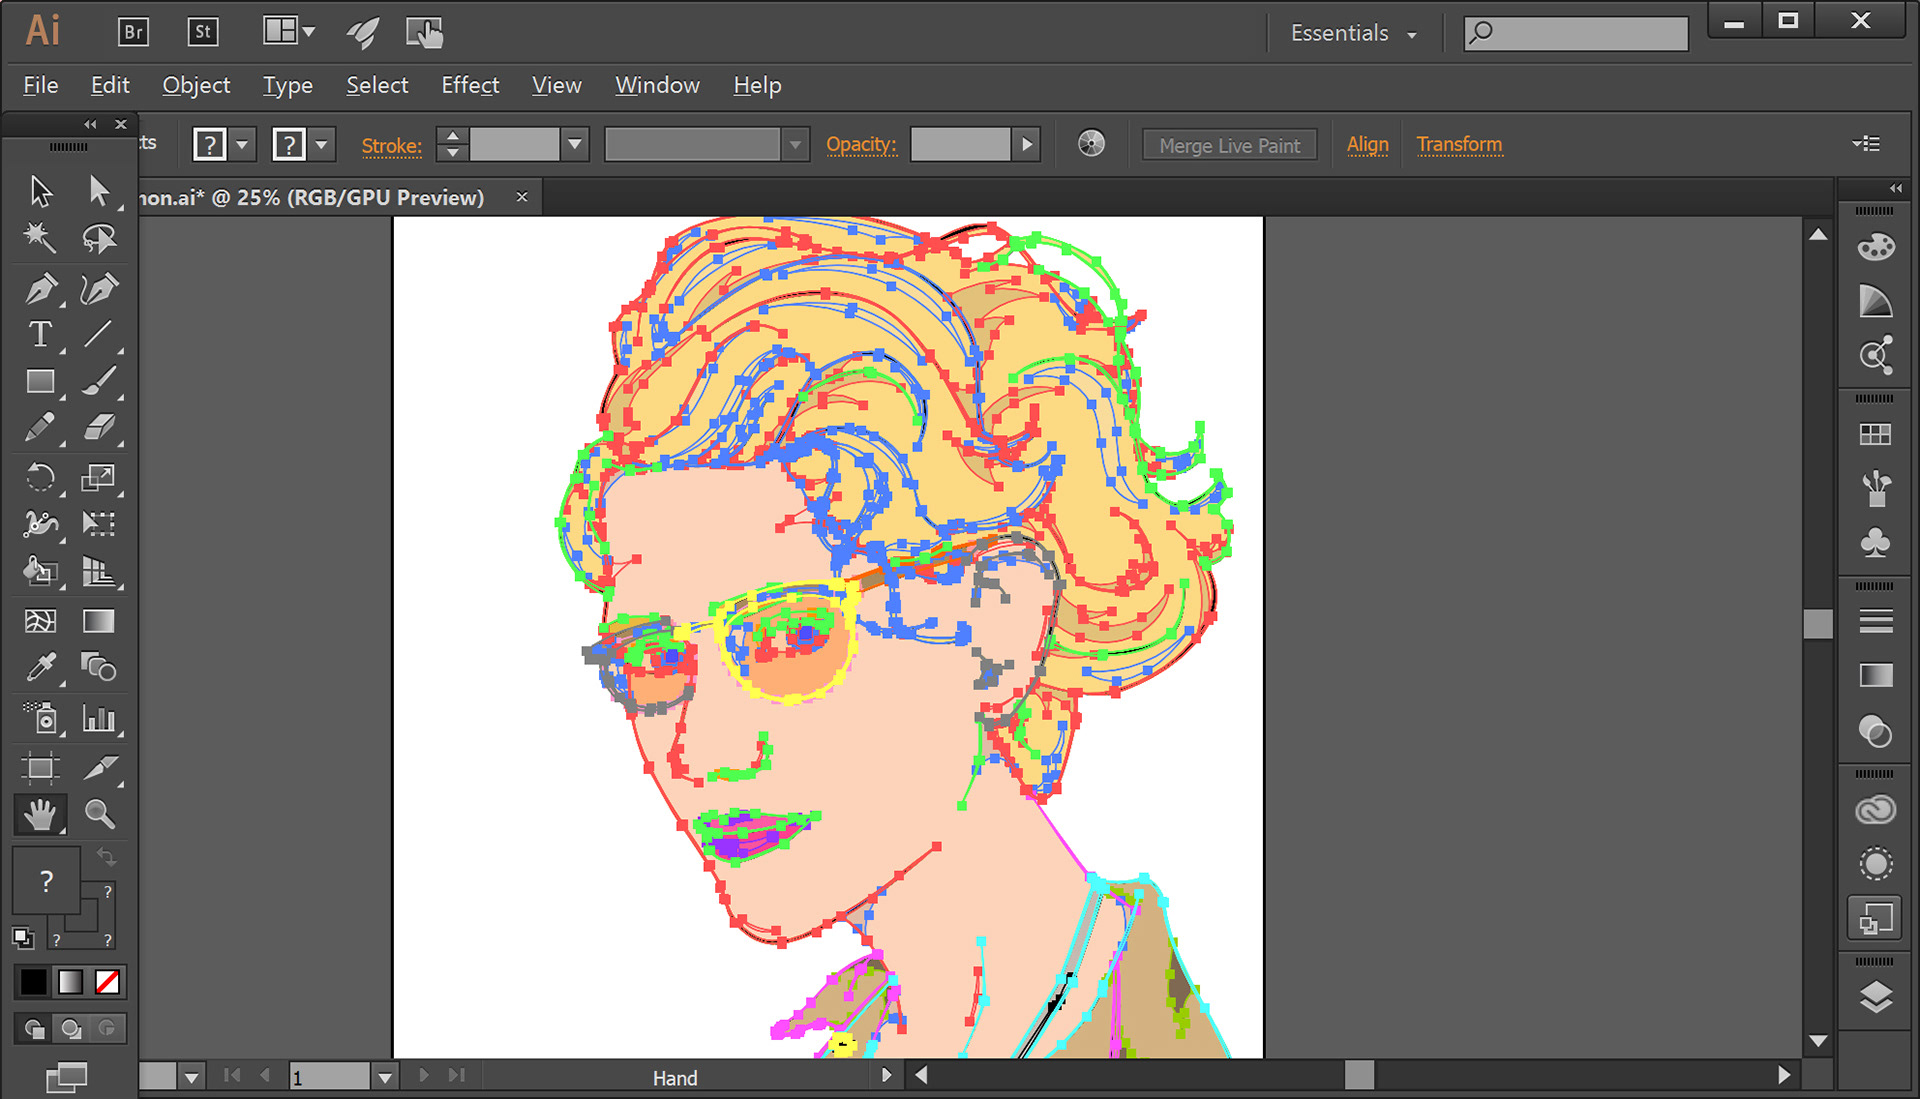The image size is (1920, 1099).
Task: Choose the Shape Builder tool
Action: (x=41, y=571)
